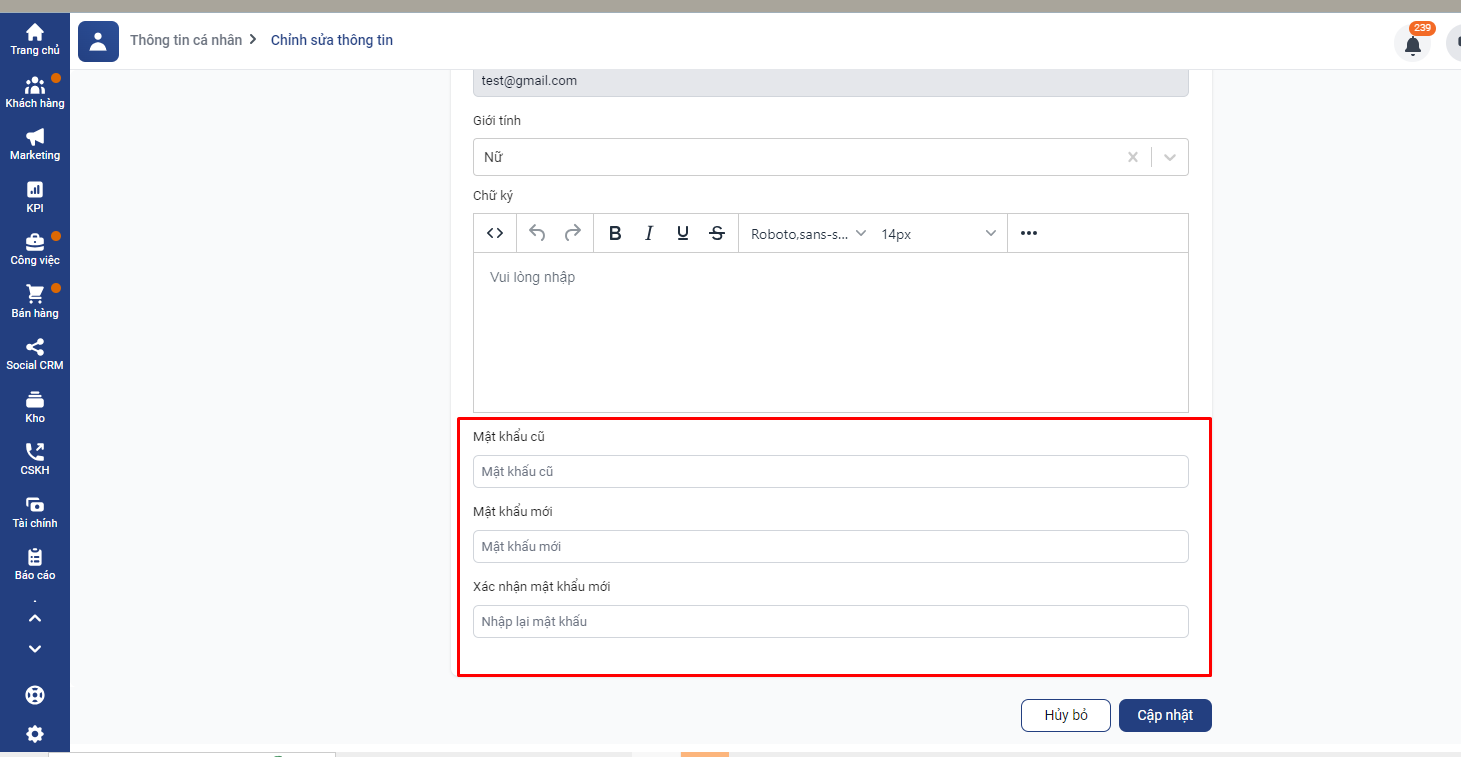Click the Mật khẩu cũ input field
This screenshot has width=1461, height=757.
click(830, 472)
